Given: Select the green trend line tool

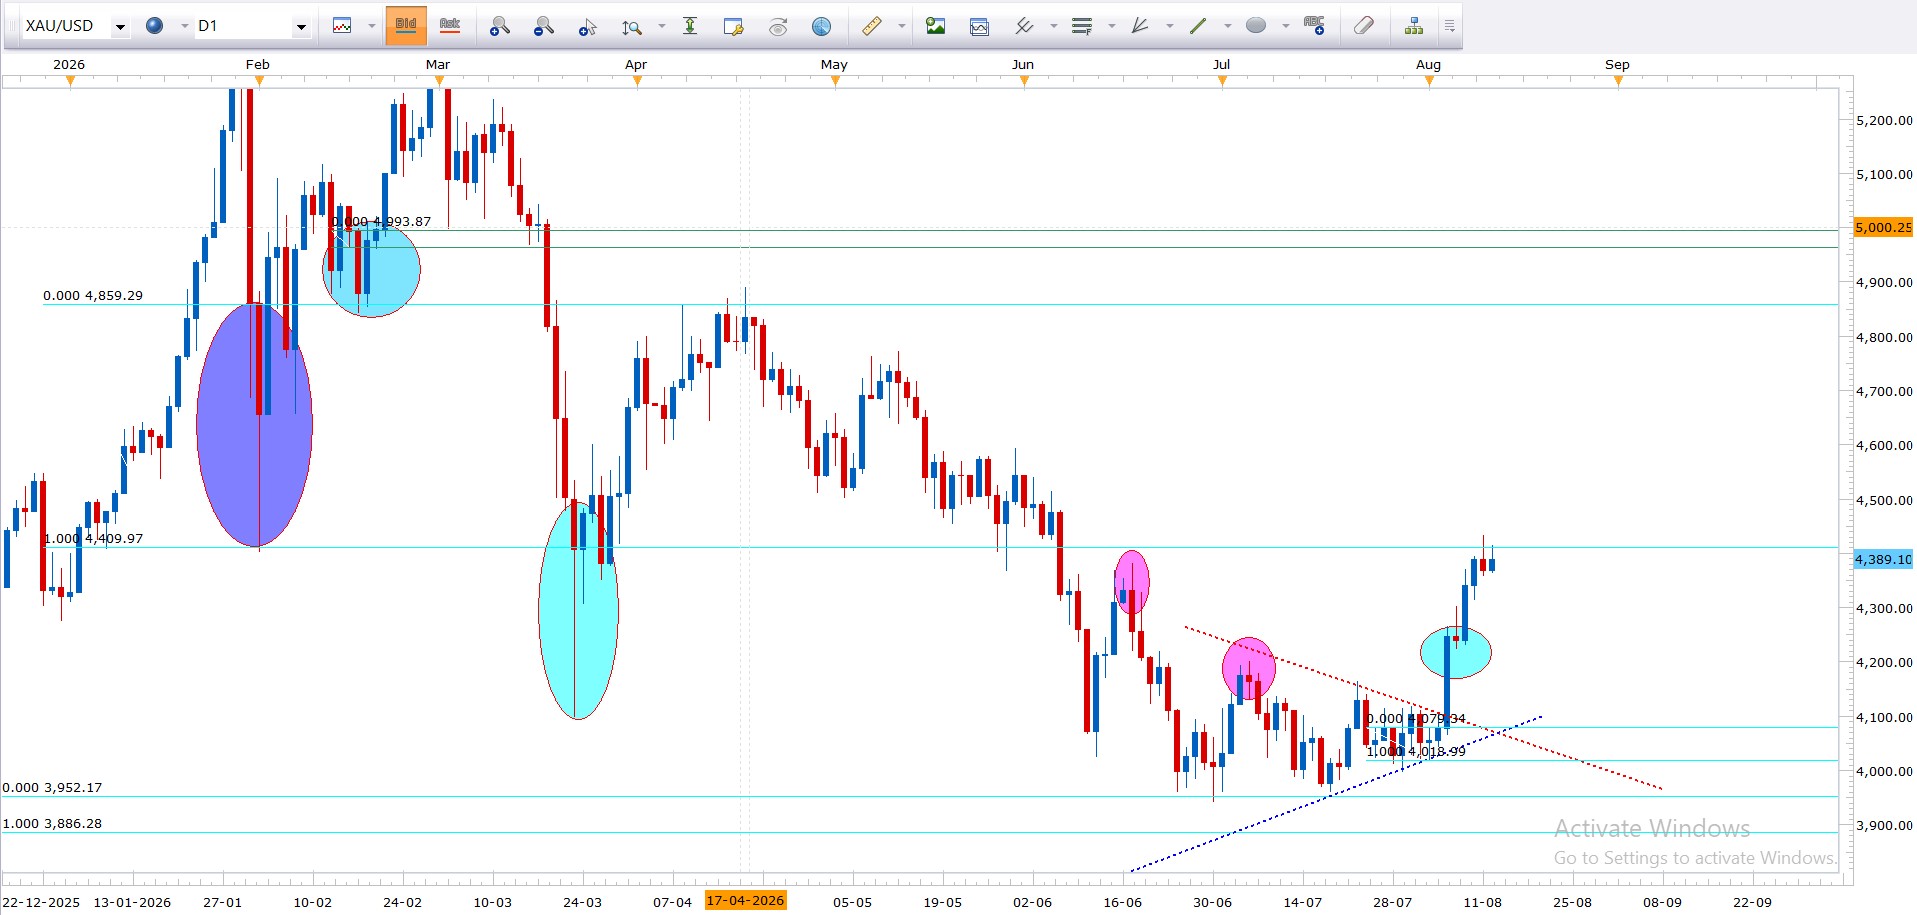Looking at the screenshot, I should click(x=1198, y=26).
